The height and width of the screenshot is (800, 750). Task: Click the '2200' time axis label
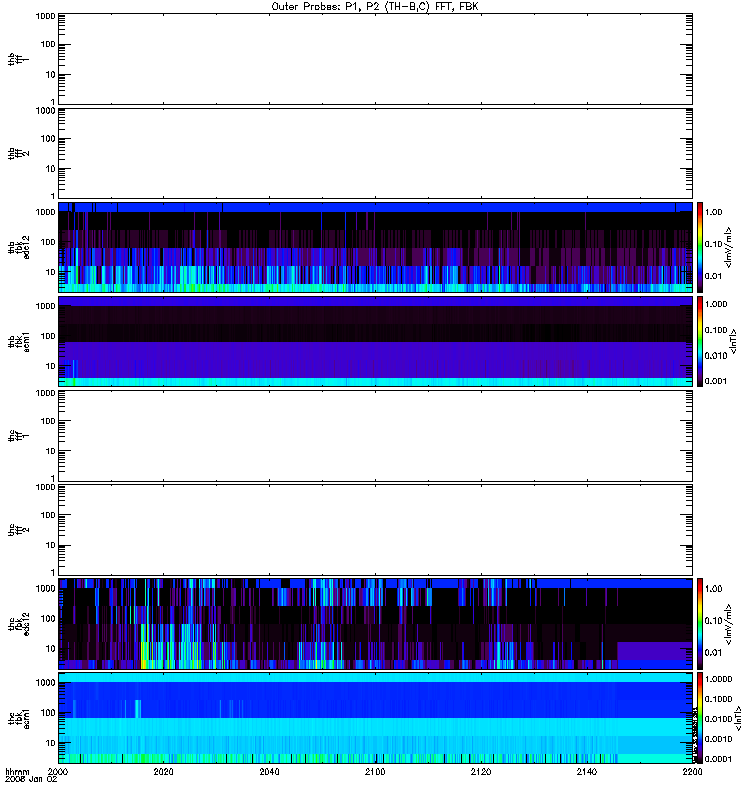[692, 771]
